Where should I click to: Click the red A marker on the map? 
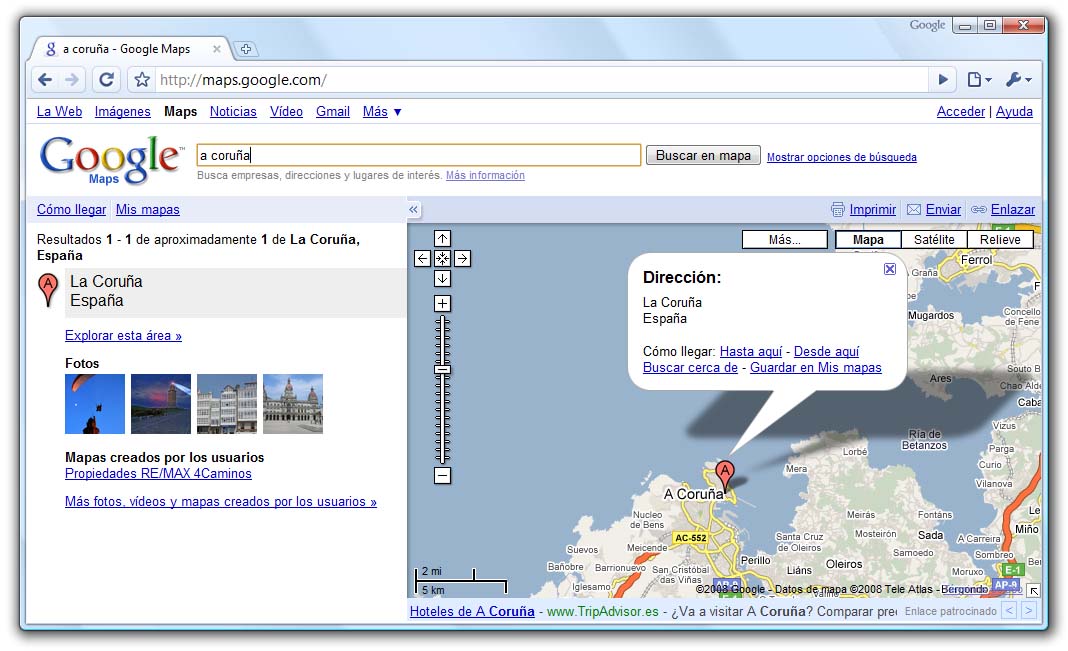[x=725, y=475]
